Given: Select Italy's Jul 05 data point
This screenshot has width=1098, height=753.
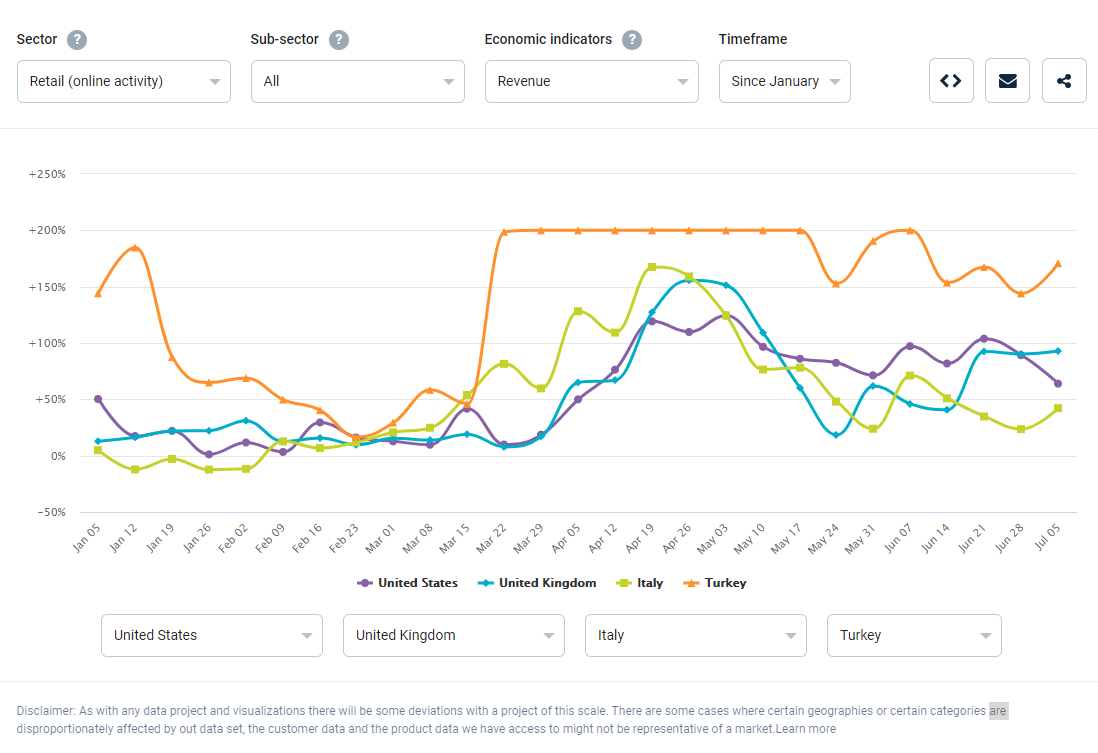Looking at the screenshot, I should point(1058,408).
